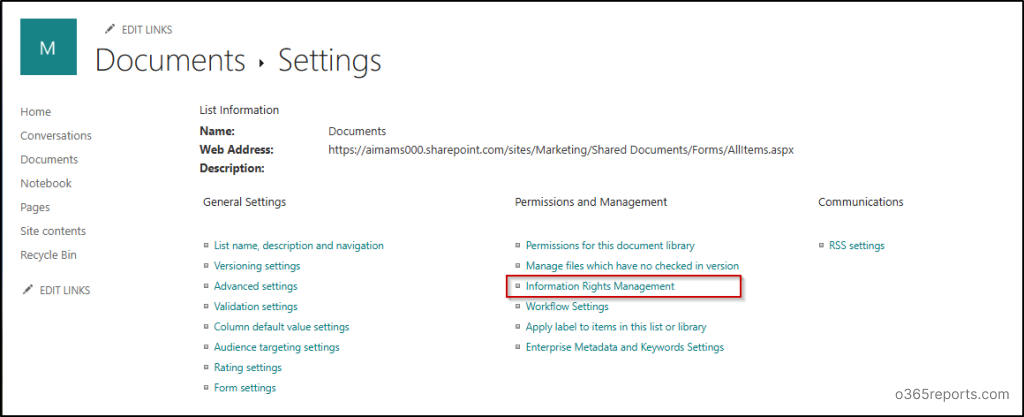Image resolution: width=1024 pixels, height=417 pixels.
Task: Go to Home in the sidebar
Action: click(x=35, y=112)
